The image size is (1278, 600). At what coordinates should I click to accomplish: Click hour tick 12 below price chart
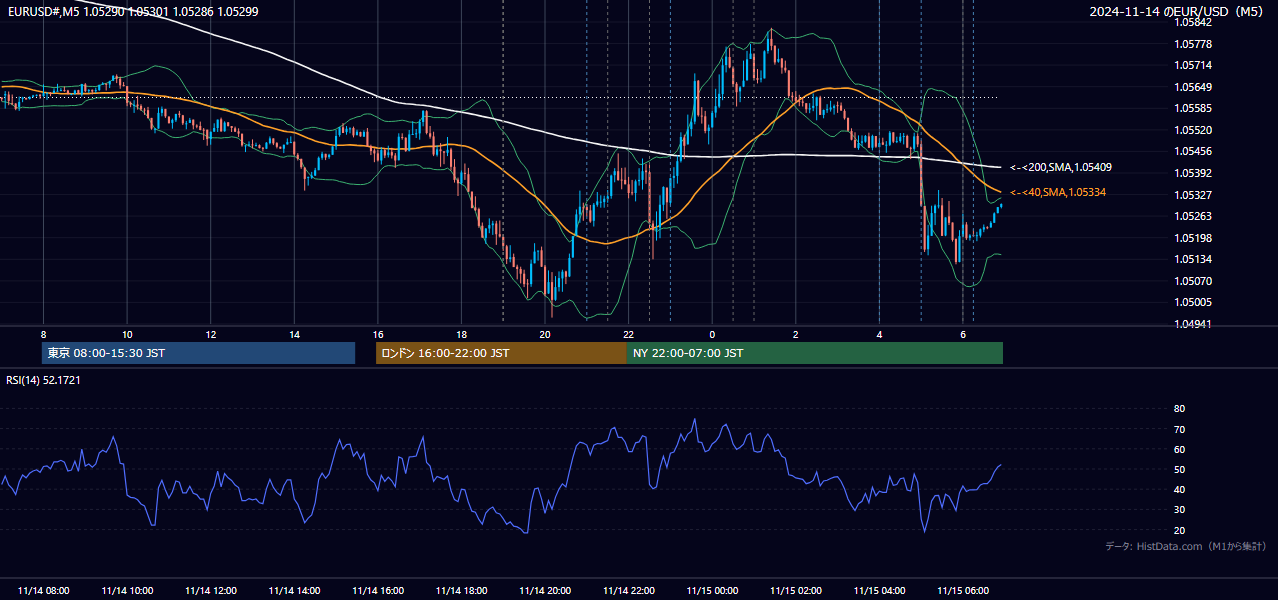(x=210, y=334)
